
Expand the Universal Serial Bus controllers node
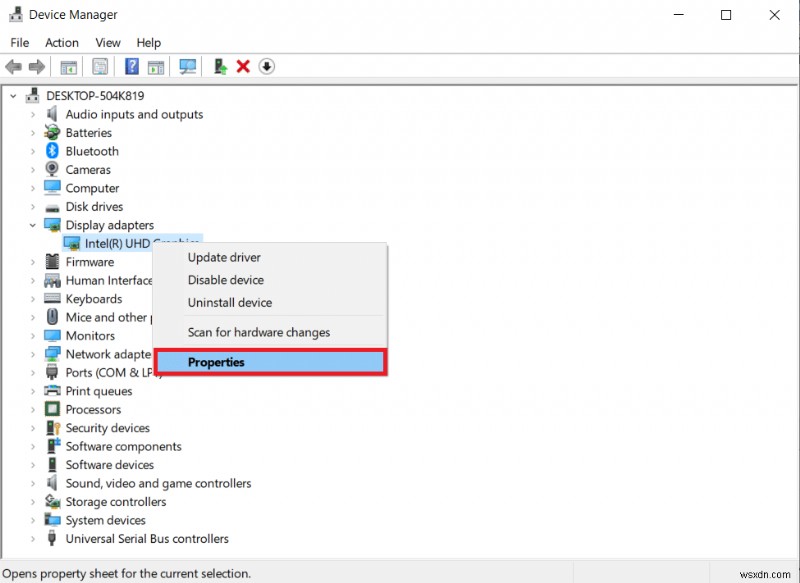(x=33, y=538)
